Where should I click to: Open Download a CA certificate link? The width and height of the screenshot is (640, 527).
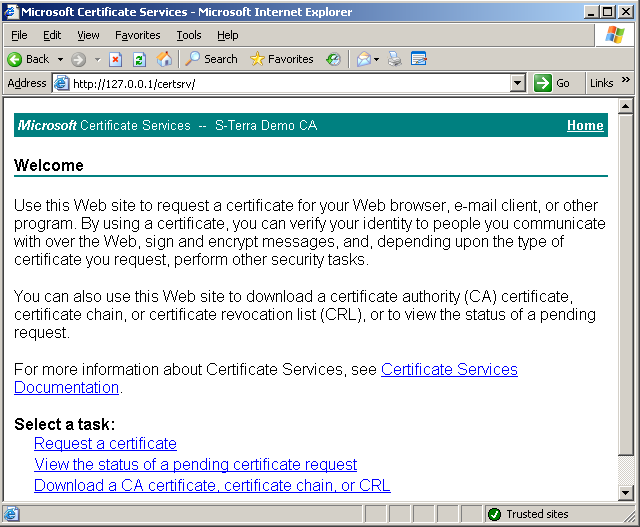coord(212,485)
